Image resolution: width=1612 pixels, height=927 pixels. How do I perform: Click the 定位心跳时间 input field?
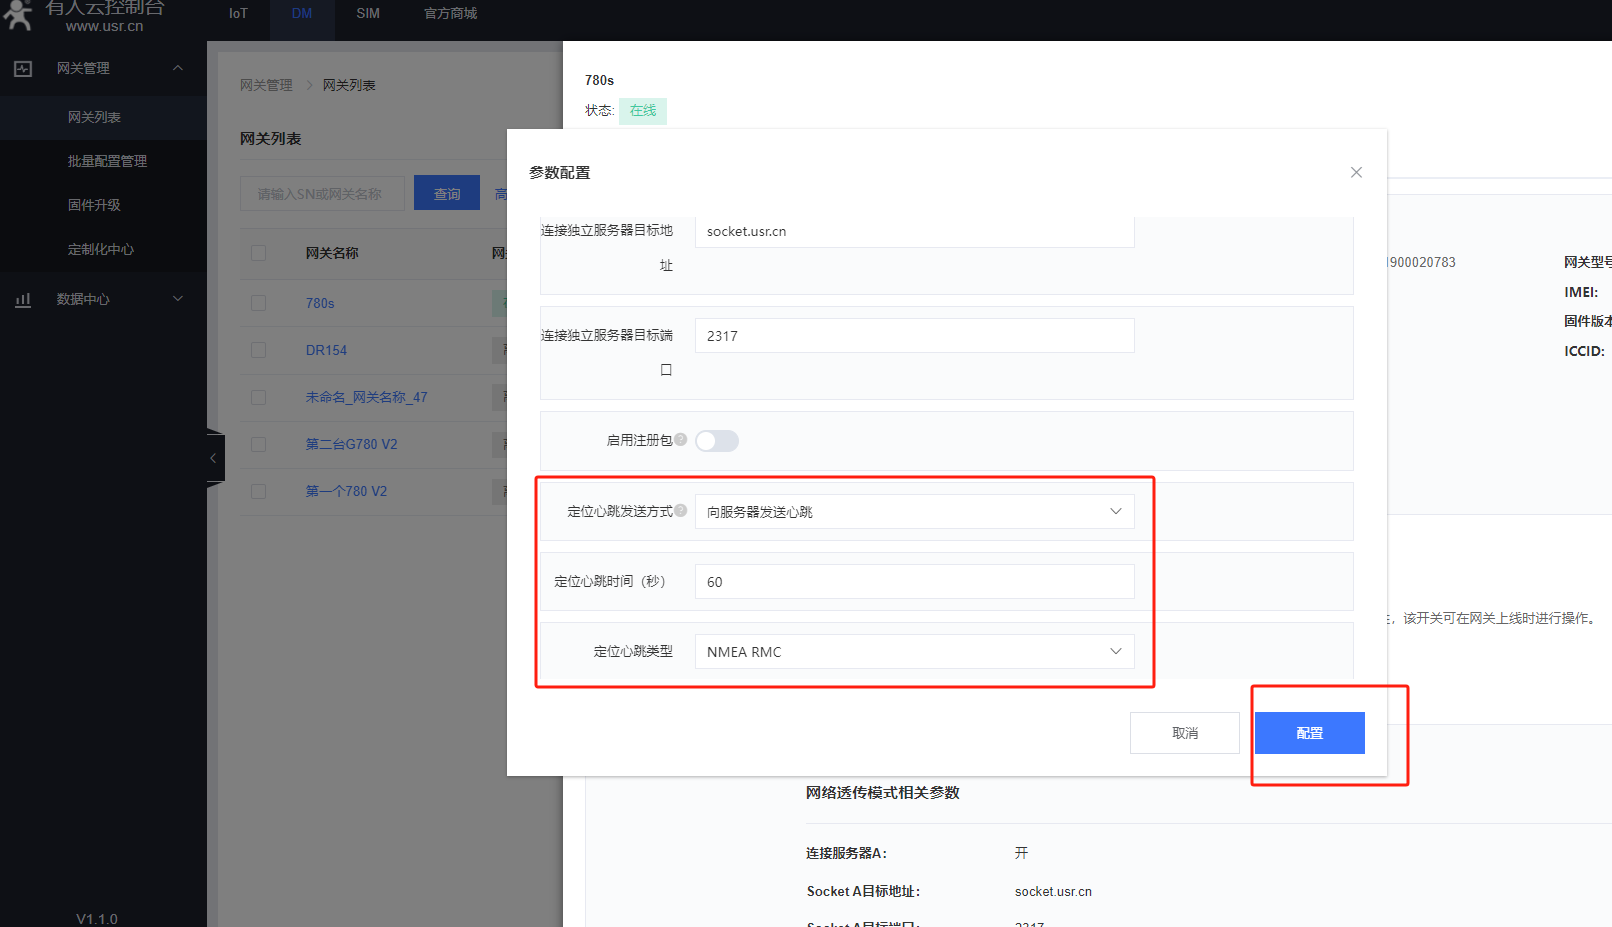[x=914, y=582]
